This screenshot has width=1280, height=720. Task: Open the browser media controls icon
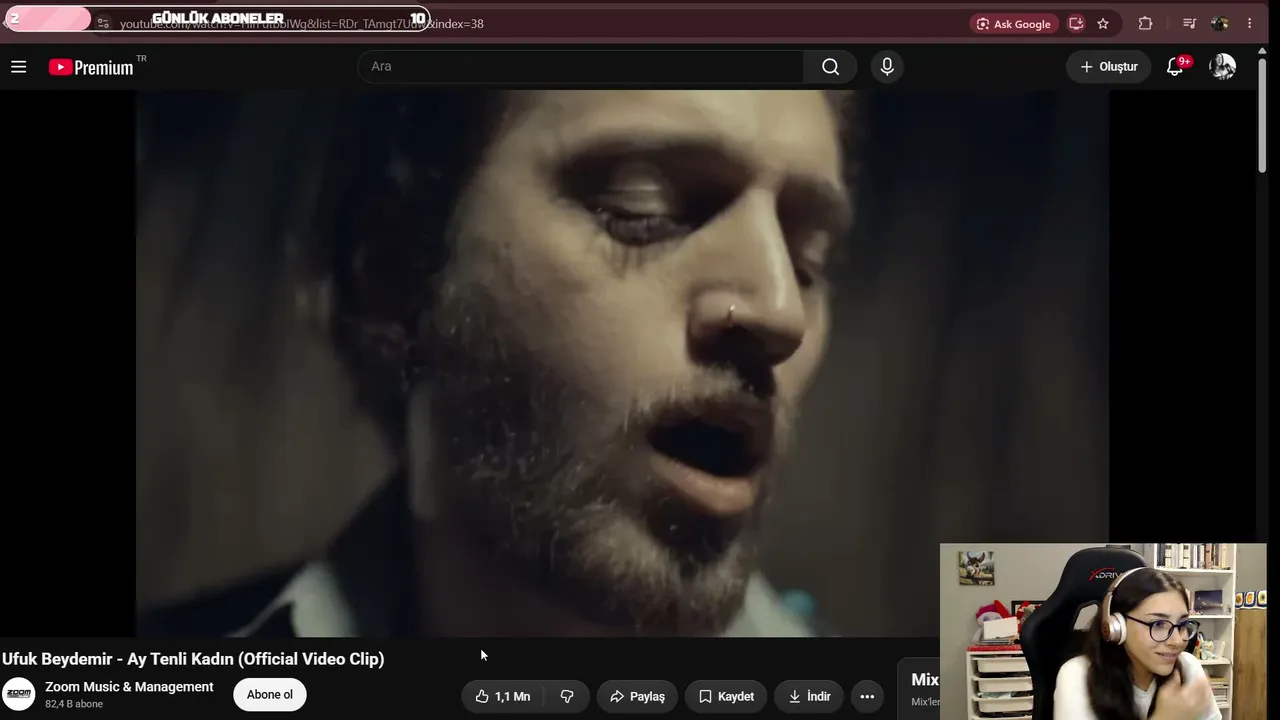1189,24
